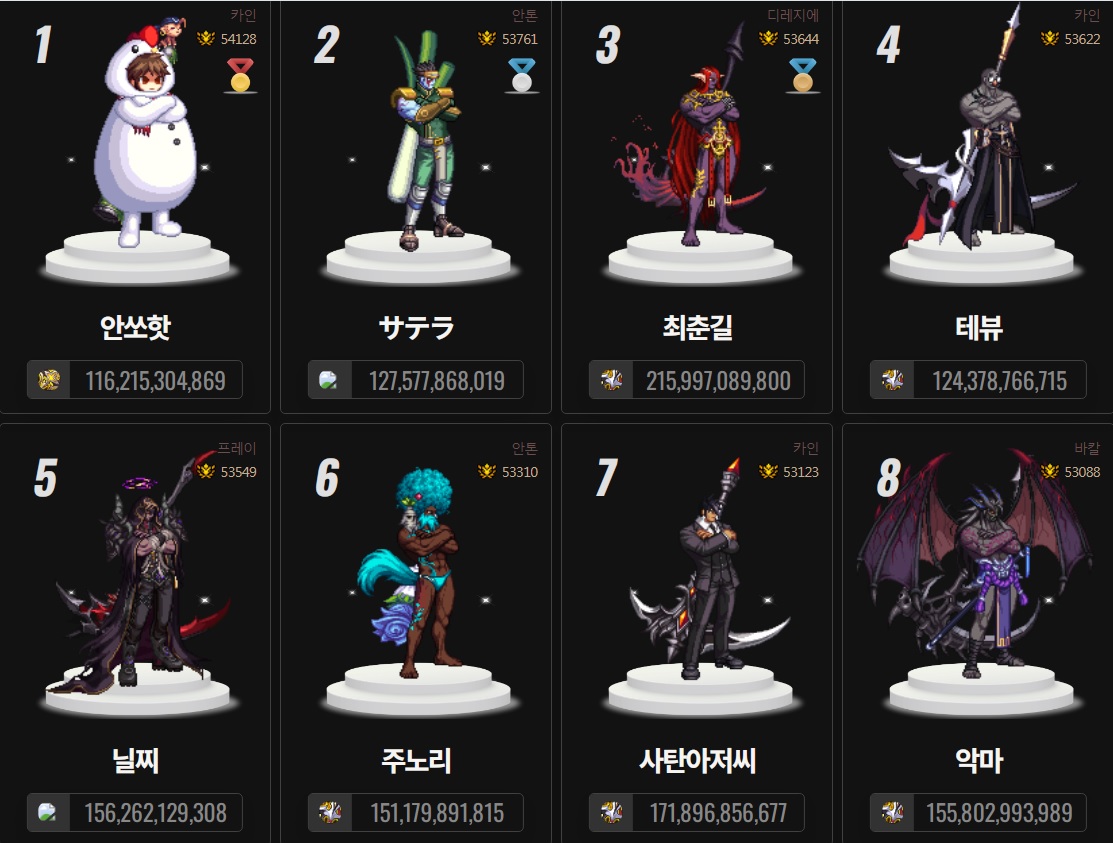The width and height of the screenshot is (1113, 843).
Task: Open character name 사탄아저씨
Action: [698, 761]
